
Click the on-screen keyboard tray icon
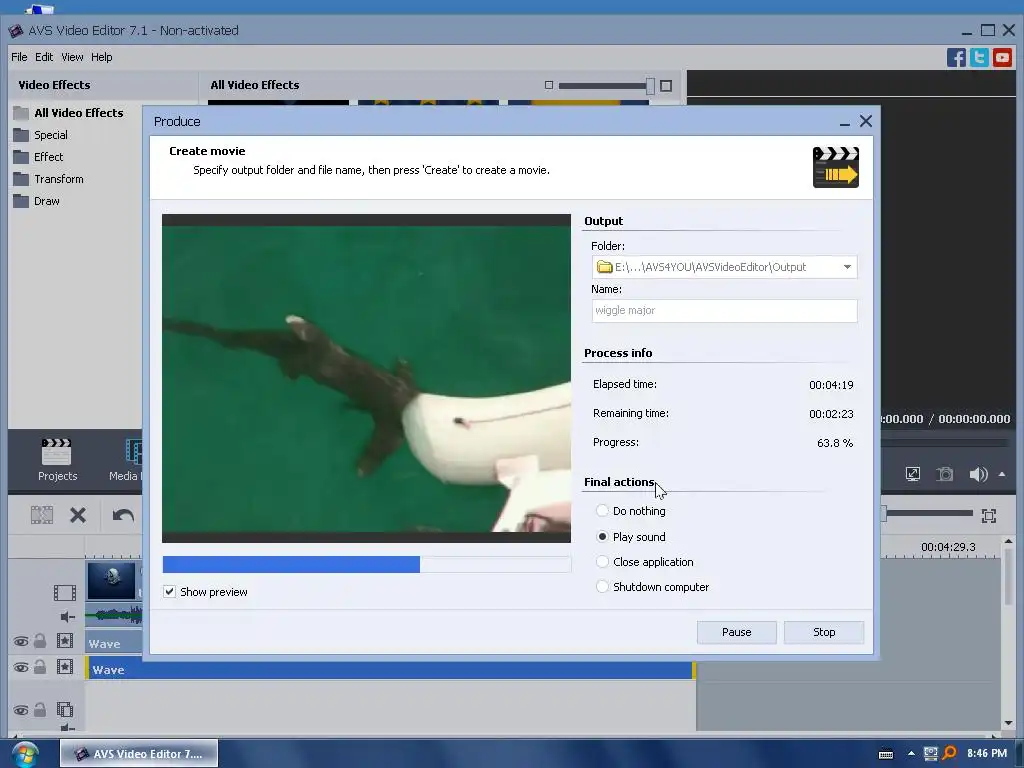(x=886, y=754)
